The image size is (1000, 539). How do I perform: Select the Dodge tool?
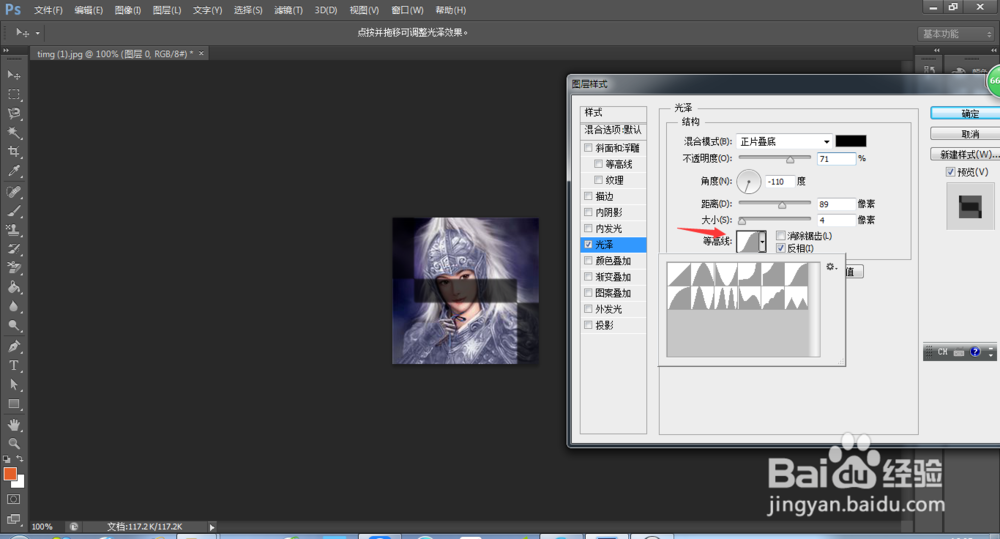(13, 325)
